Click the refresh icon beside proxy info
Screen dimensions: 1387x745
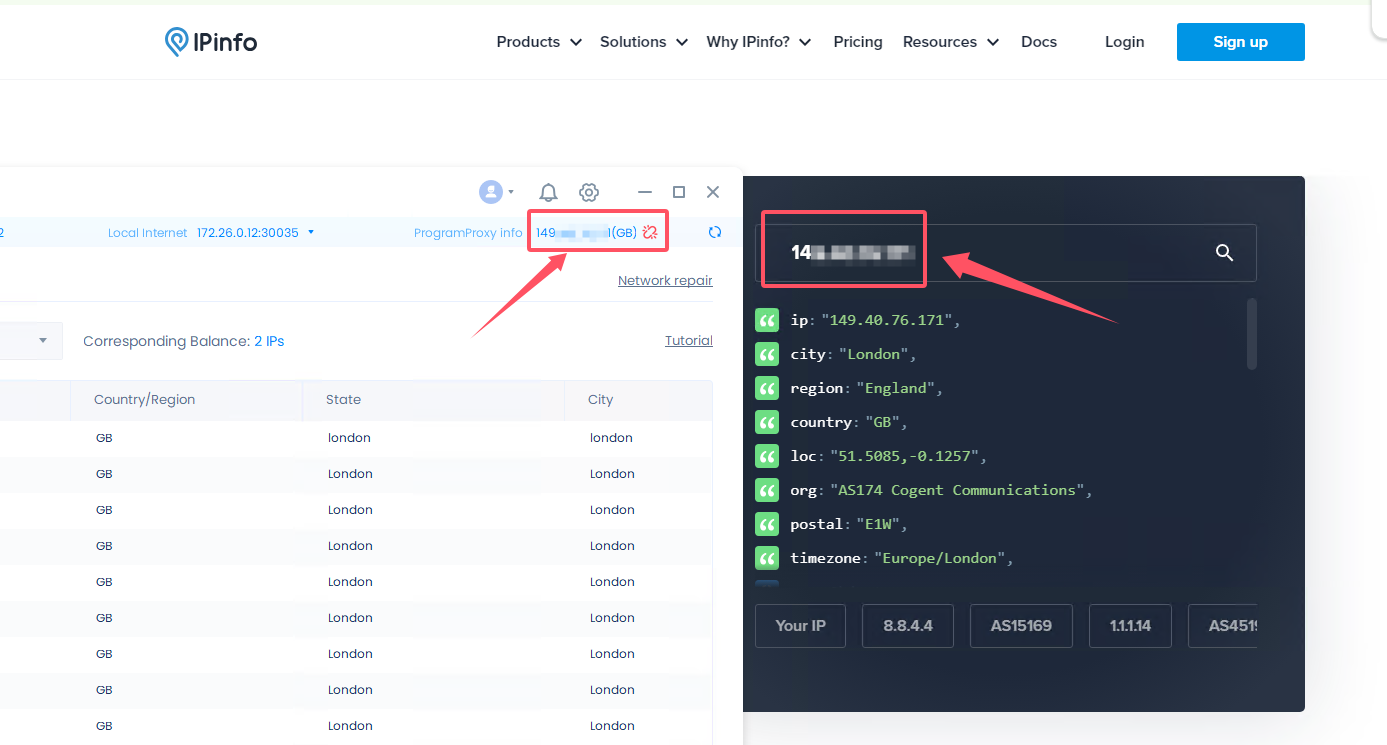point(715,233)
